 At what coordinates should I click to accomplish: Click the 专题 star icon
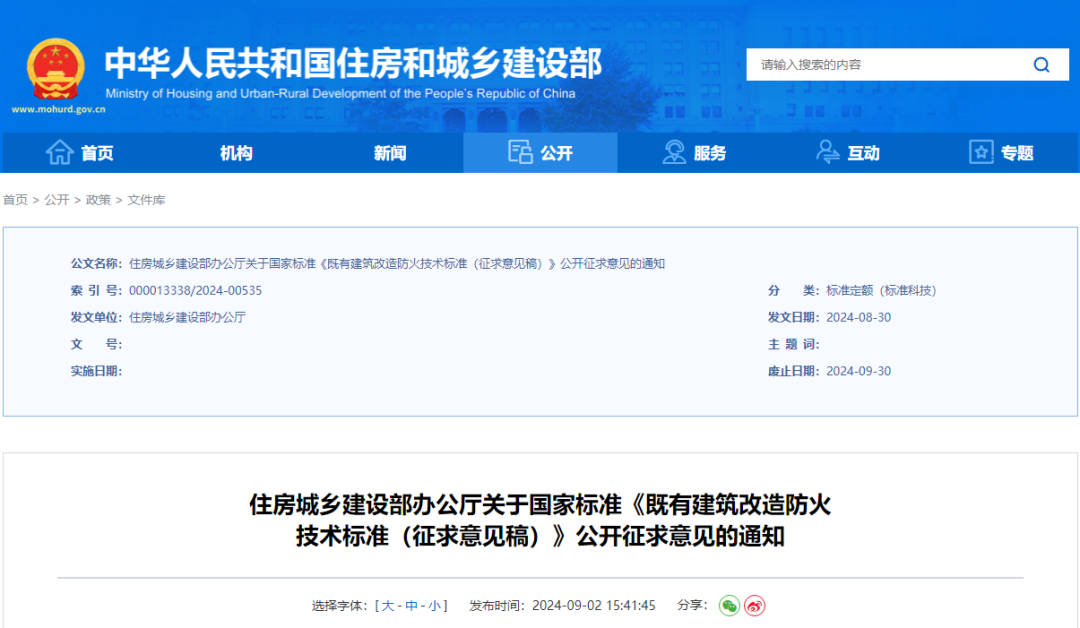pos(981,152)
